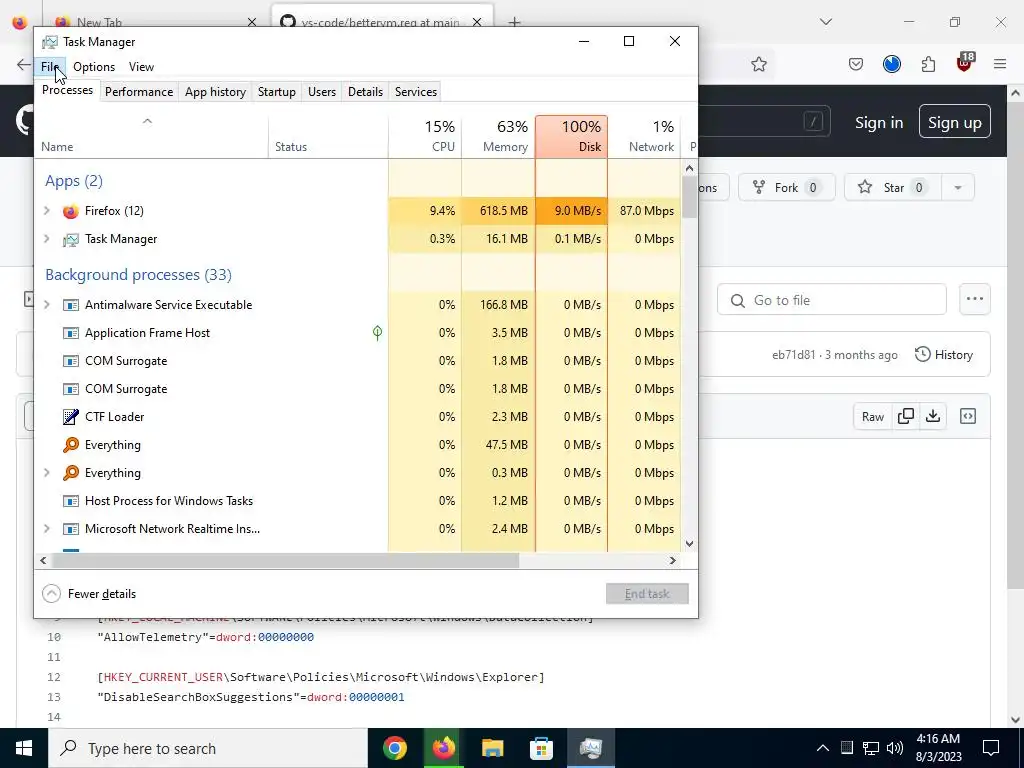This screenshot has height=768, width=1024.
Task: View the Raw file on GitHub
Action: coord(872,417)
